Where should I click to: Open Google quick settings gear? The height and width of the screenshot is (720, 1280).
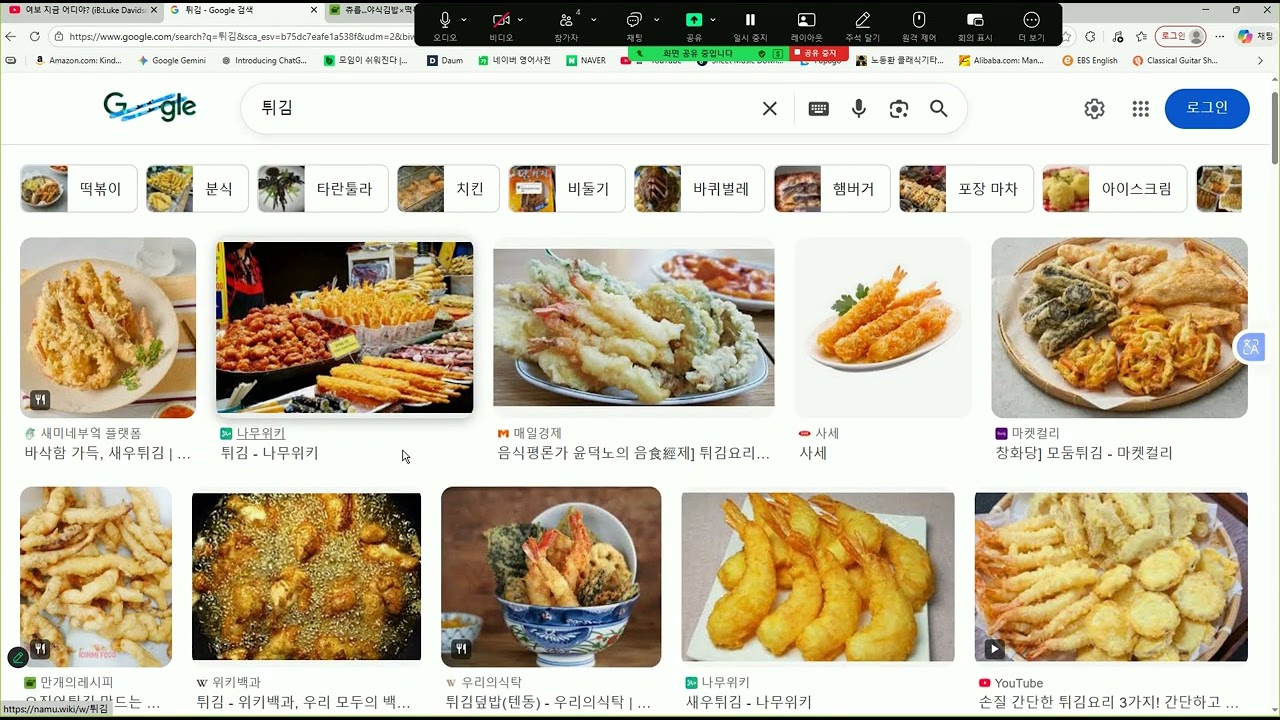(x=1095, y=109)
